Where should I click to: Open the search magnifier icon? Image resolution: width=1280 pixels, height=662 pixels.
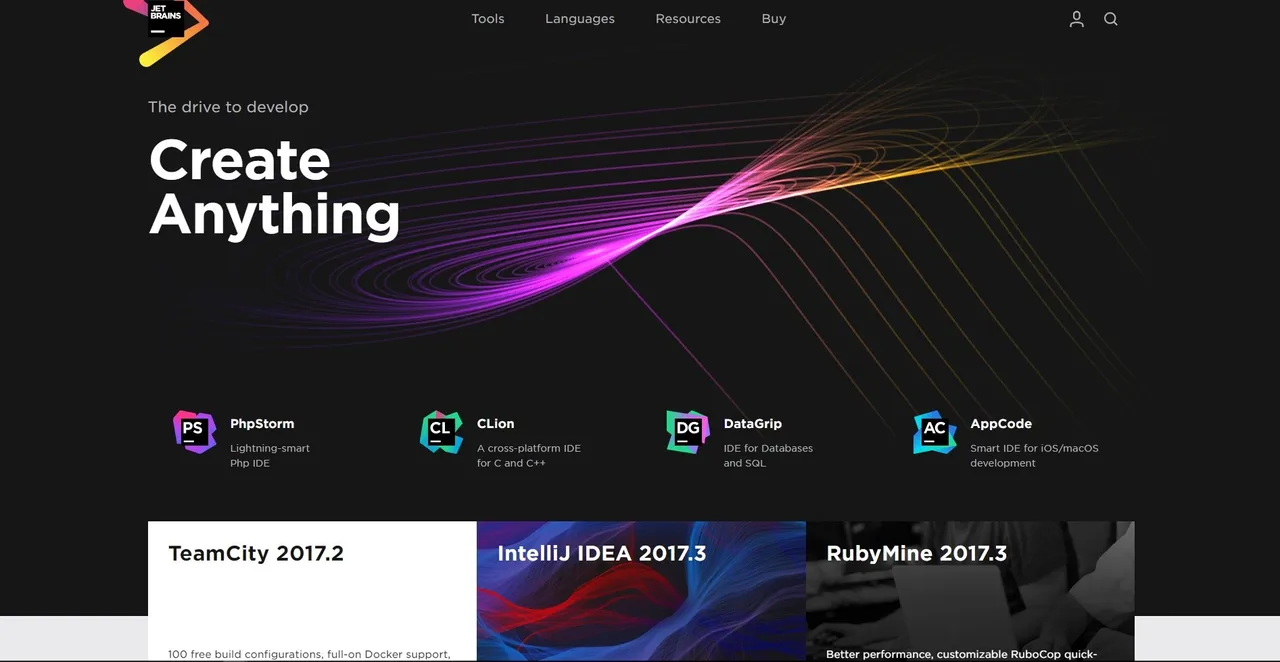pos(1111,19)
